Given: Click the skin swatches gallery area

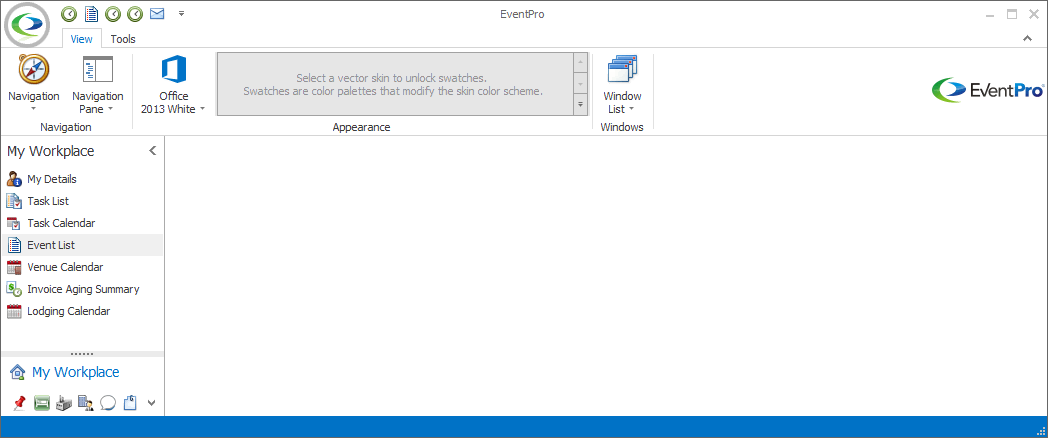Looking at the screenshot, I should click(x=396, y=84).
